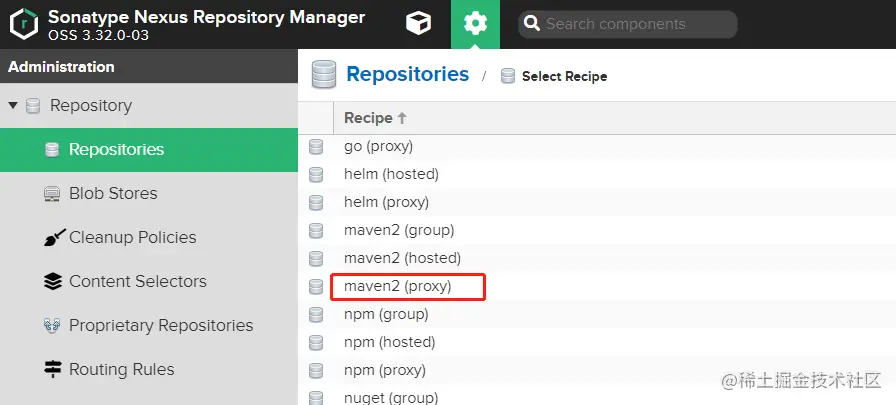Select the helm (proxy) recipe
The height and width of the screenshot is (405, 896).
[386, 202]
